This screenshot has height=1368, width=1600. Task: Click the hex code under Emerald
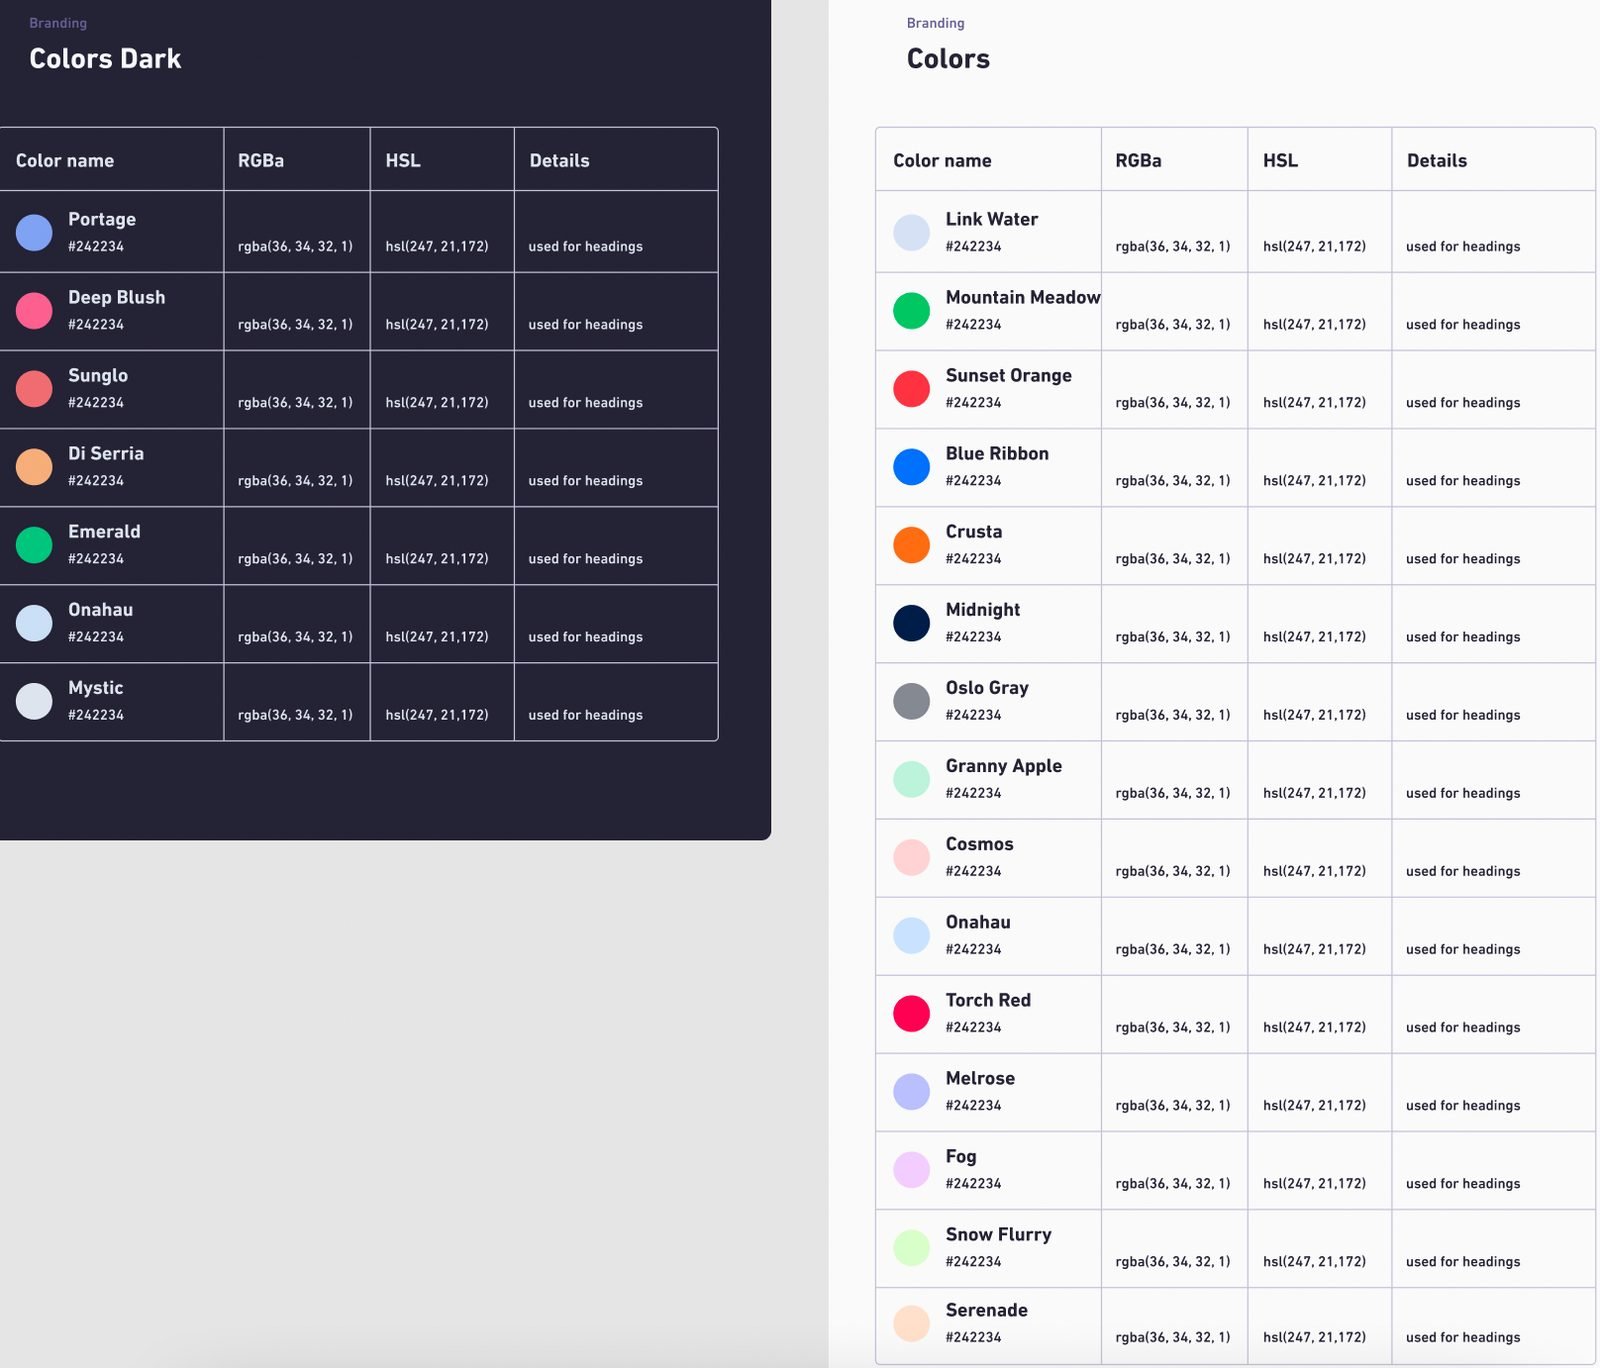tap(96, 559)
